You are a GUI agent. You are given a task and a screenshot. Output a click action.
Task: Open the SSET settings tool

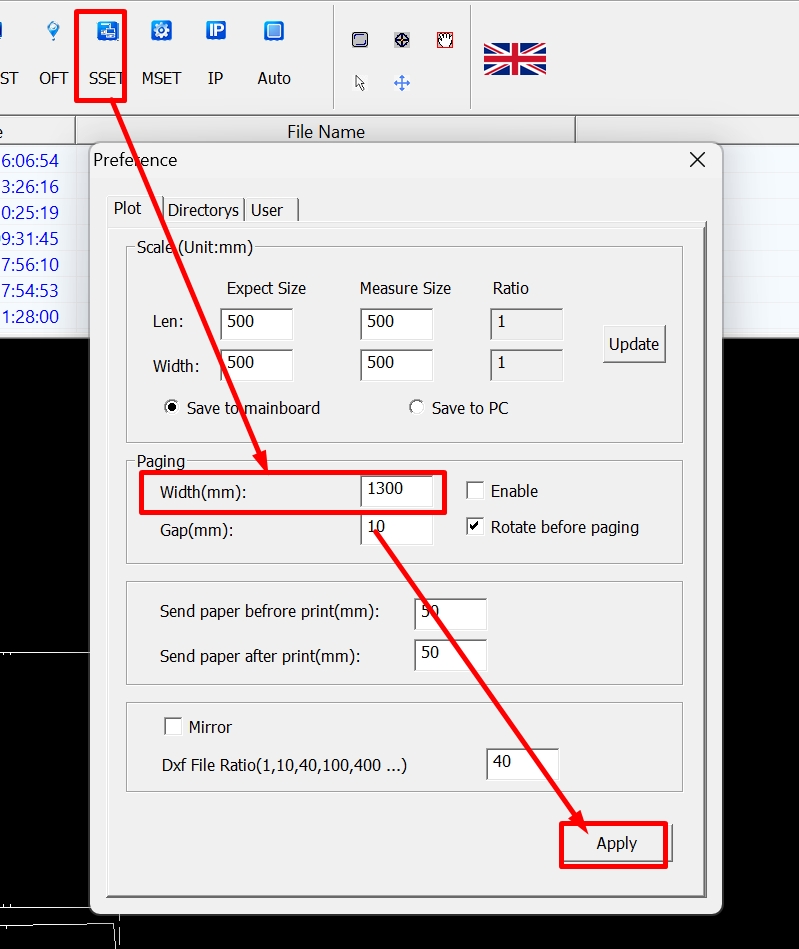(106, 50)
